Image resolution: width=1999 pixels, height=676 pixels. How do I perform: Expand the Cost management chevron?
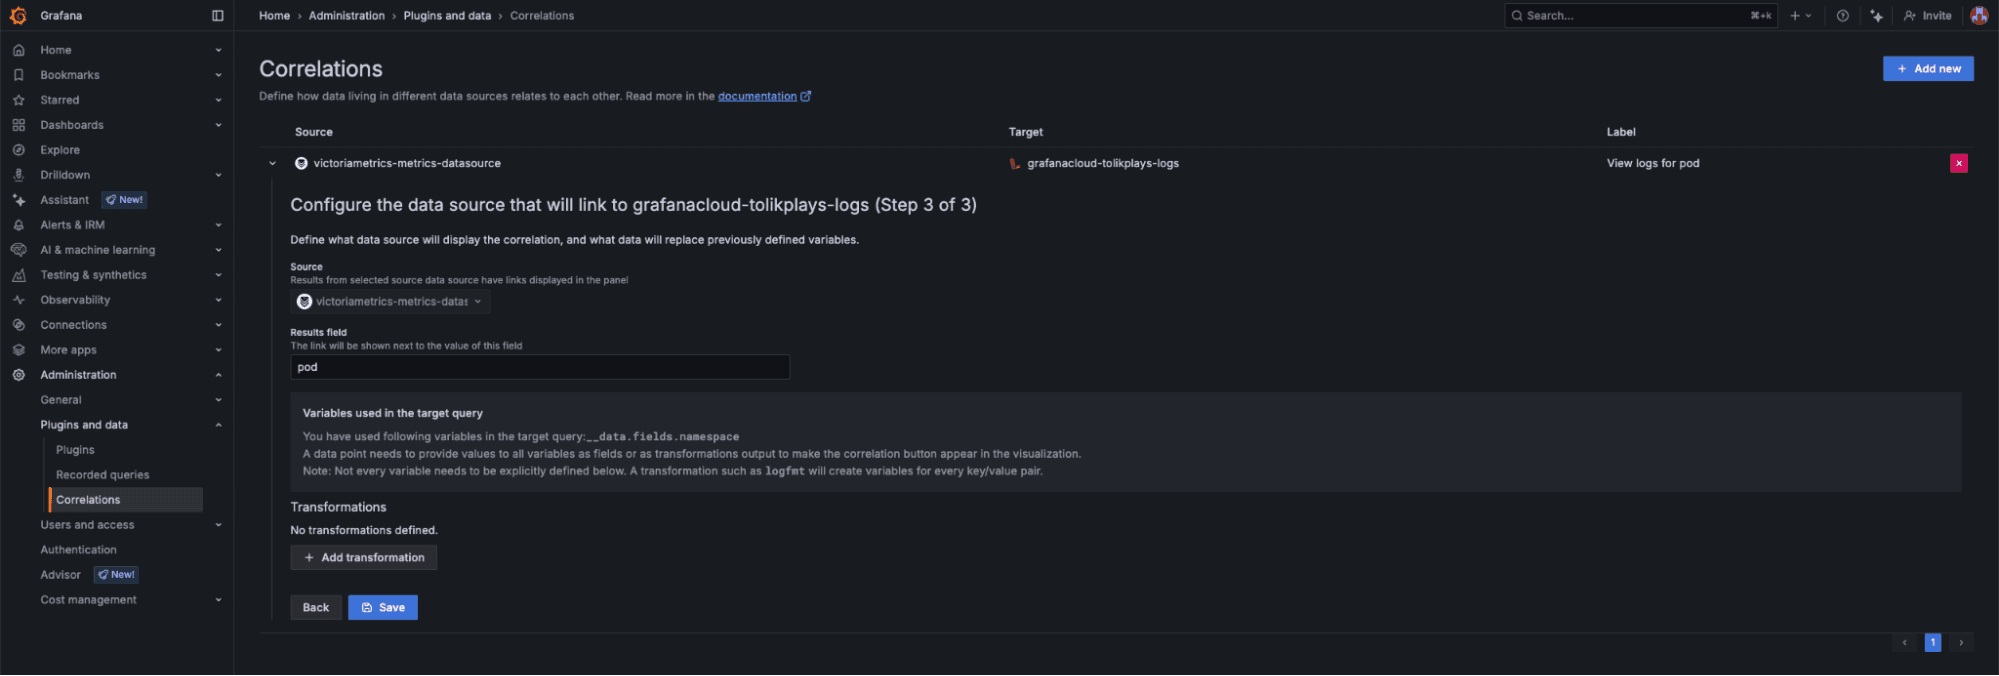coord(218,600)
